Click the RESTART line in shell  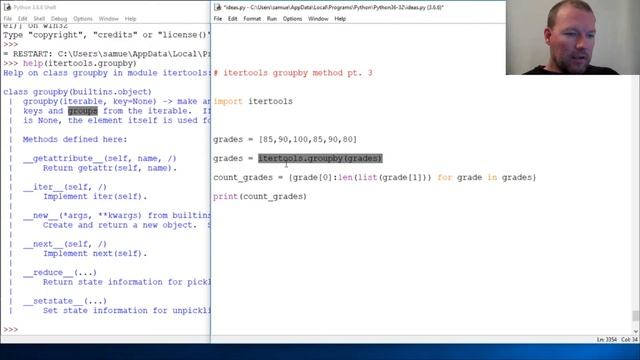[x=107, y=54]
